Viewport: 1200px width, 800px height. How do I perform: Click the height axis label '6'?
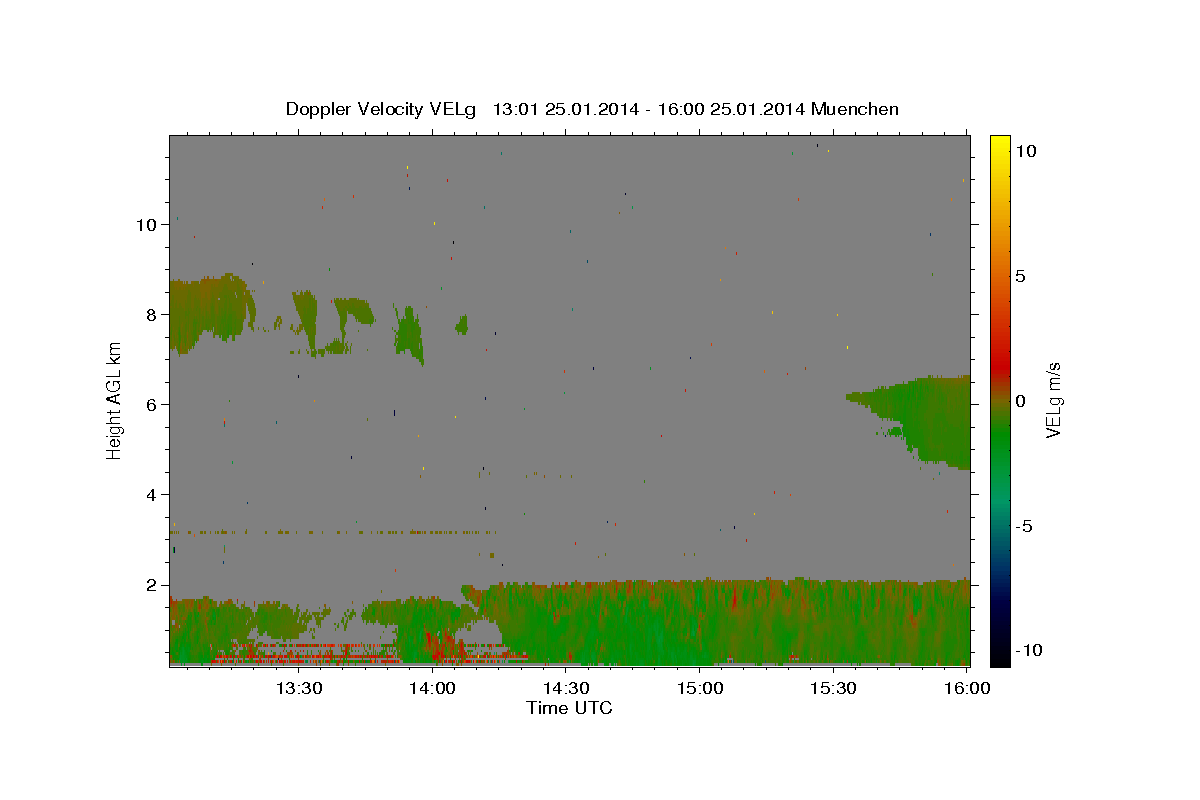(152, 405)
